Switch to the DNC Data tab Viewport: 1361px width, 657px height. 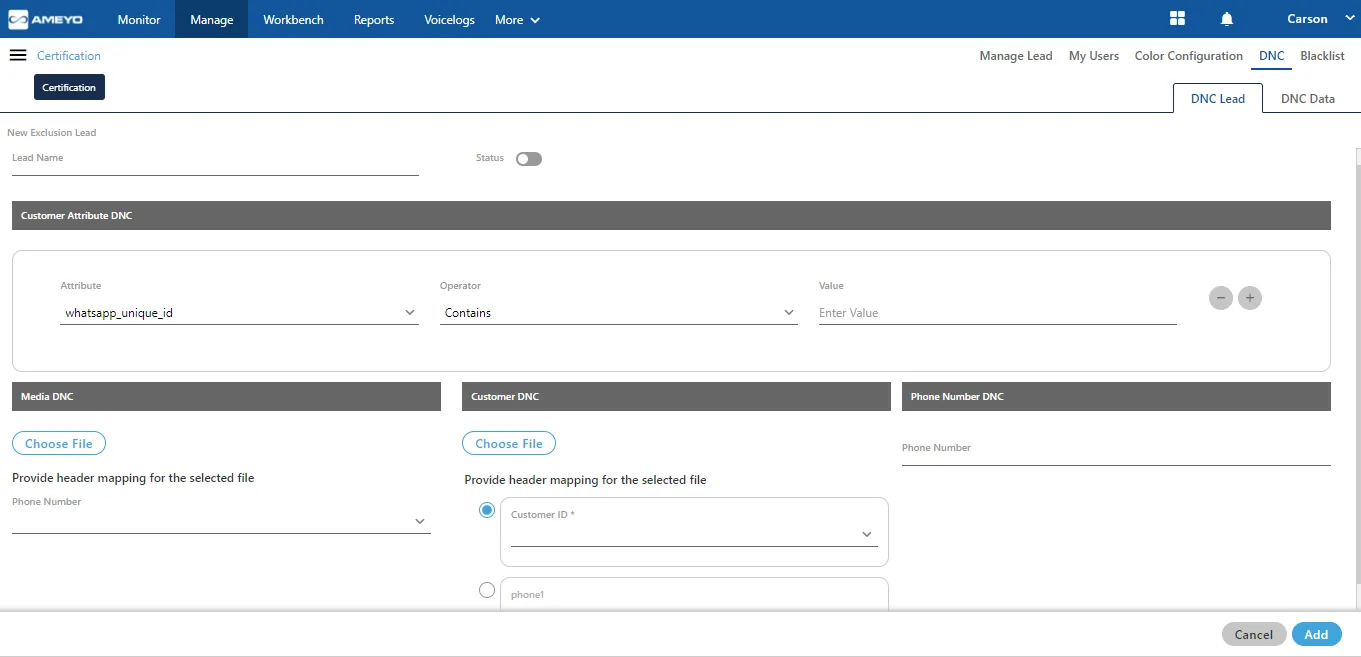(x=1308, y=98)
